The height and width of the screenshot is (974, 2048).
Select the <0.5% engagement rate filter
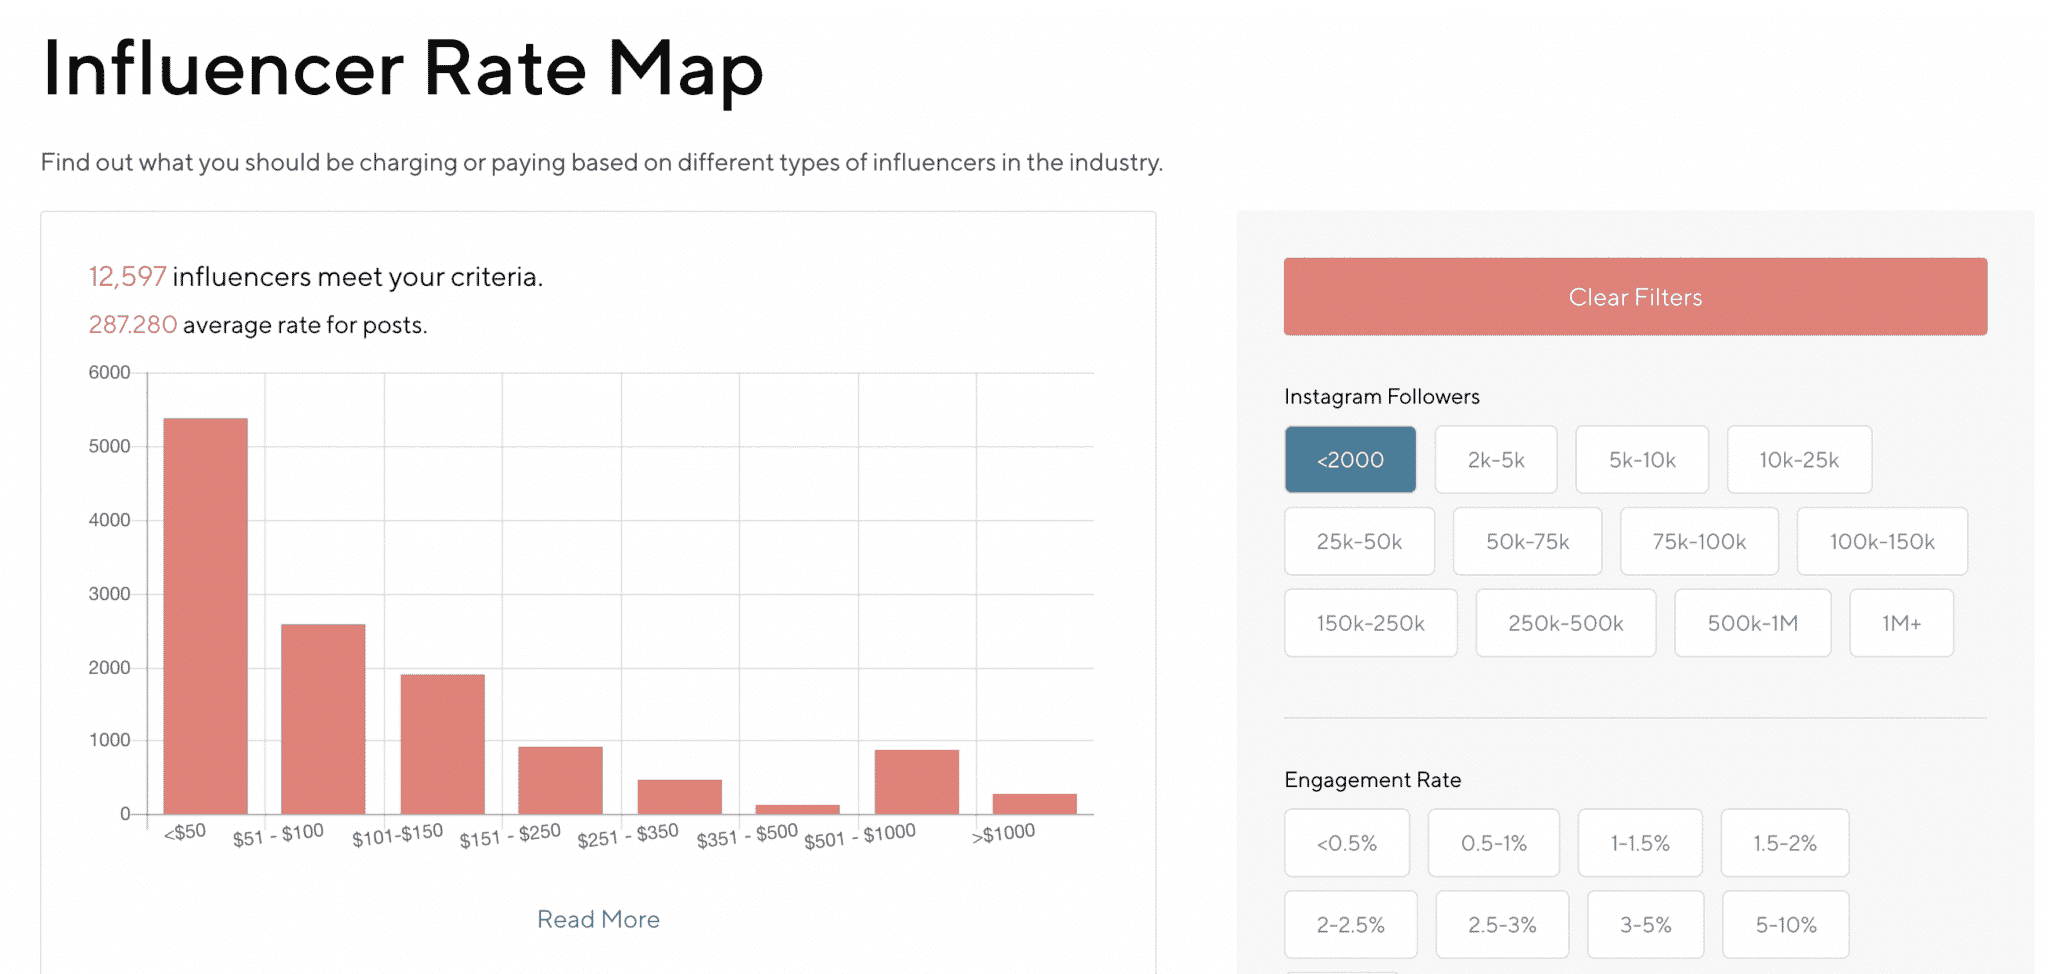[1346, 843]
